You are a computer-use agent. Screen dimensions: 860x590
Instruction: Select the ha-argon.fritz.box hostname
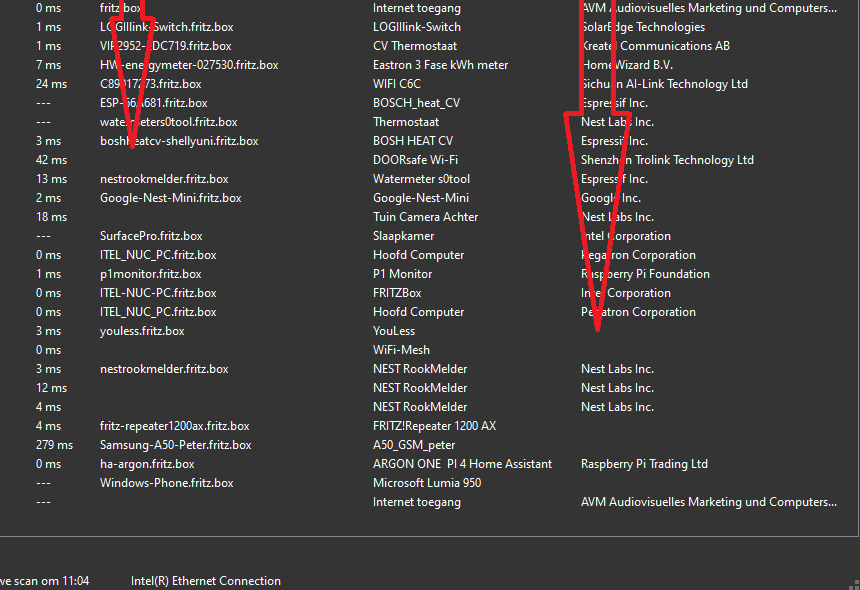click(x=147, y=464)
